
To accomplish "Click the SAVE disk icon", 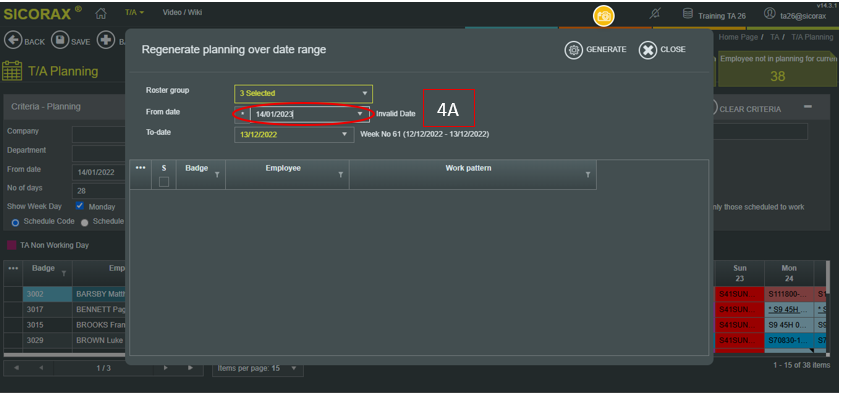I will (x=60, y=40).
